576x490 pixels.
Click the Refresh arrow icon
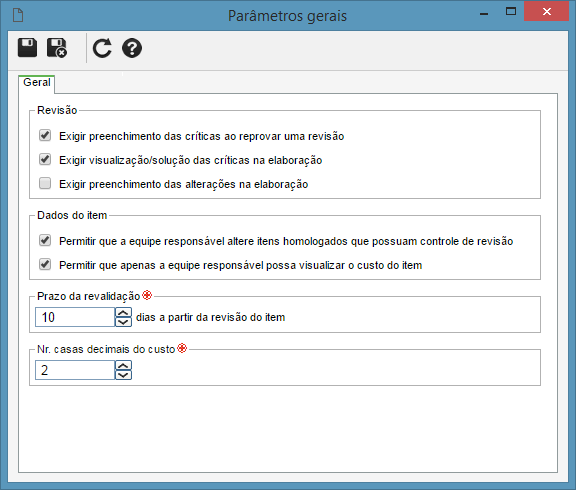pos(102,48)
